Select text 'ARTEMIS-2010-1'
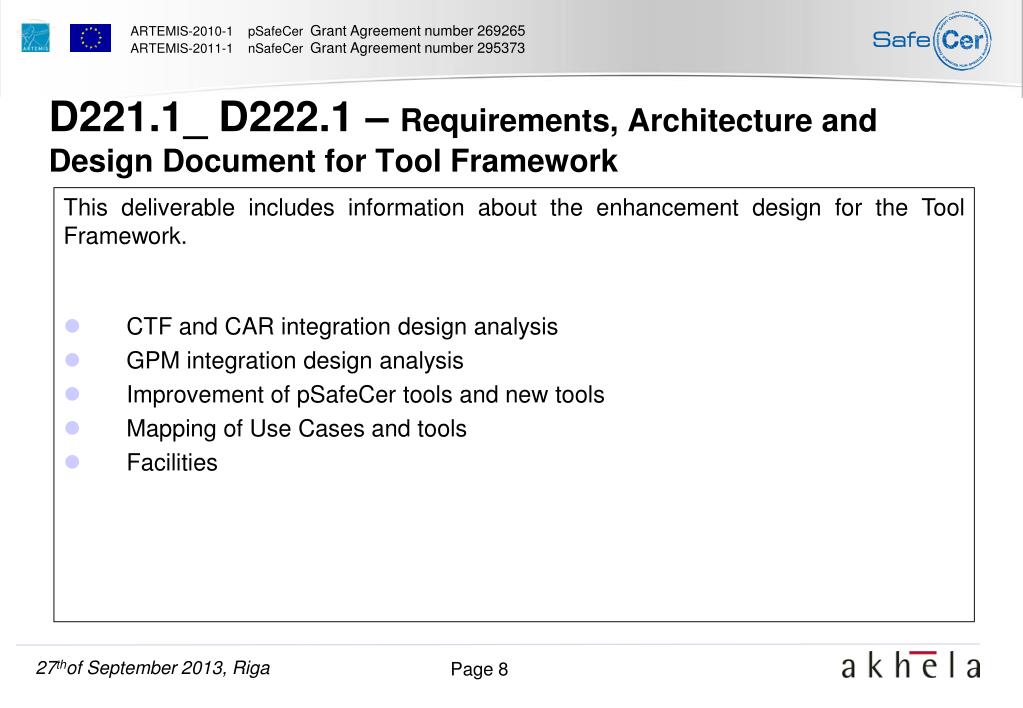 click(x=181, y=31)
